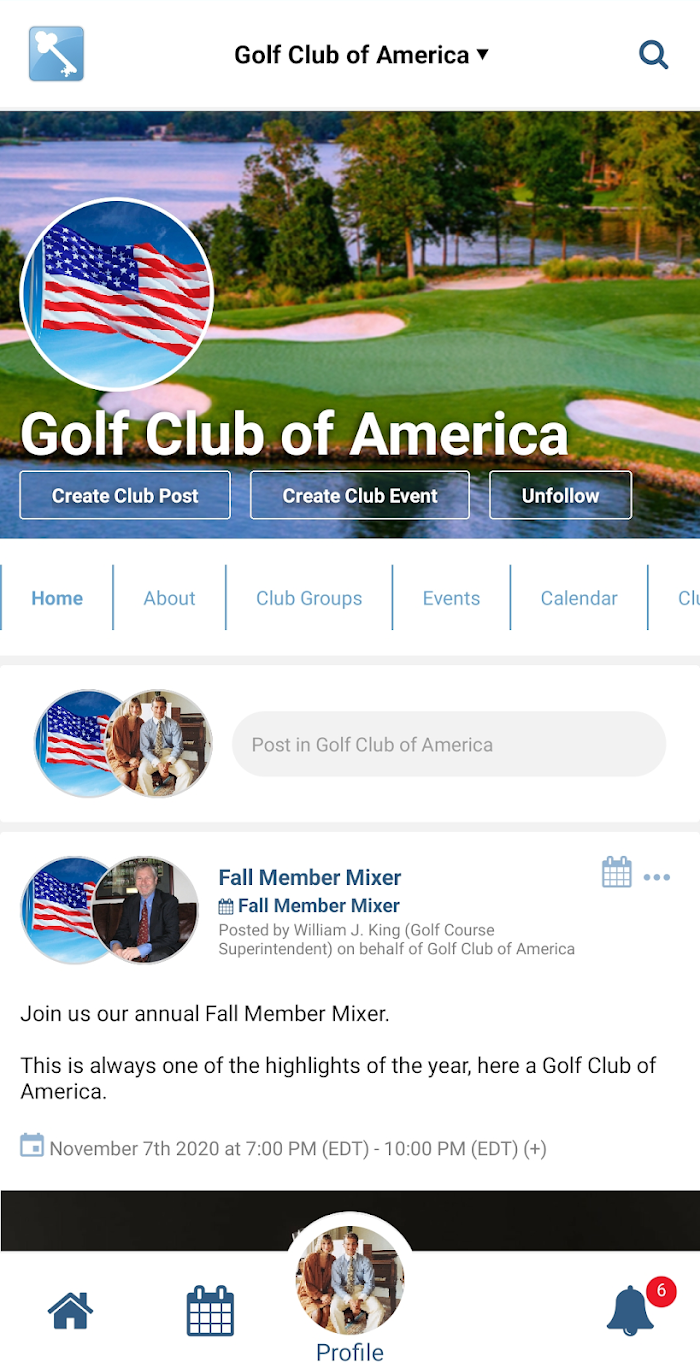Go to home via house icon
This screenshot has height=1368, width=700.
pyautogui.click(x=70, y=1310)
